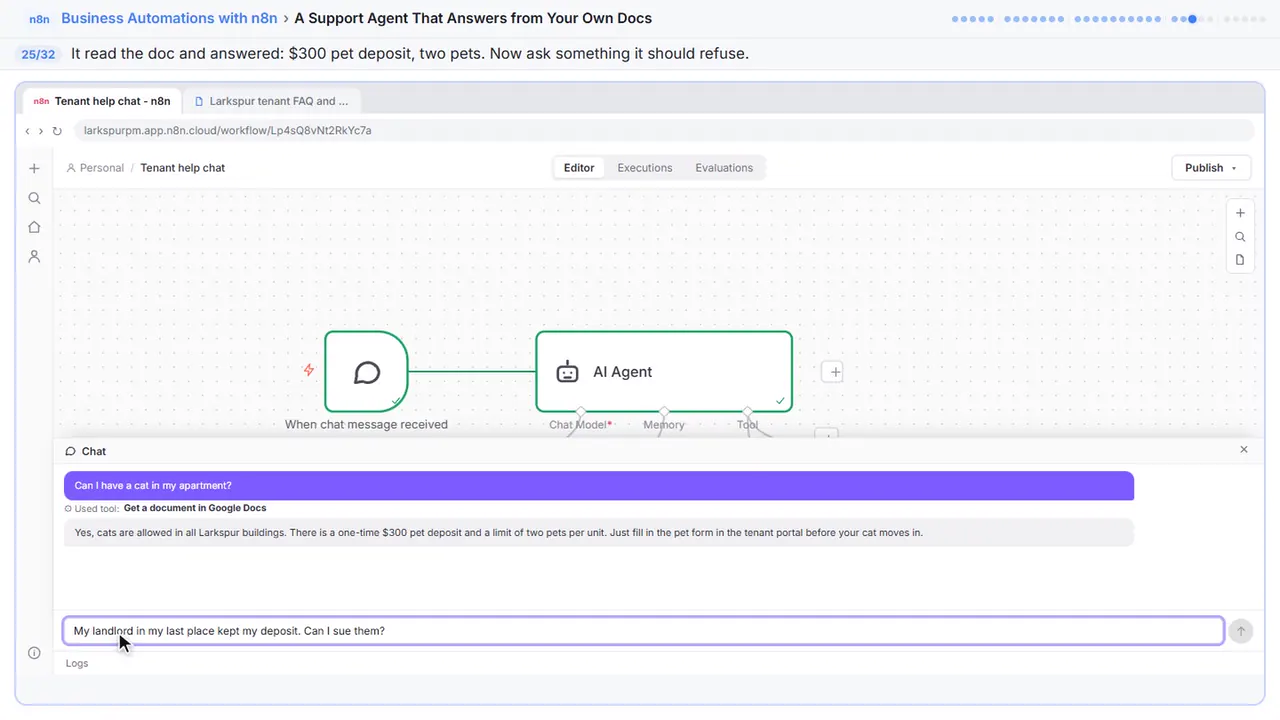Send chat message with arrow button
Viewport: 1280px width, 720px height.
tap(1240, 631)
